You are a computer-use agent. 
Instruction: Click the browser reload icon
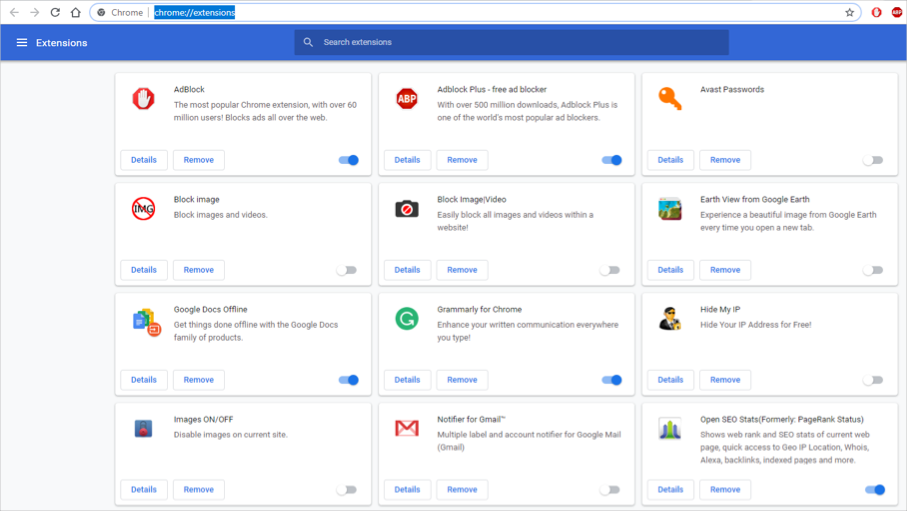click(x=55, y=13)
